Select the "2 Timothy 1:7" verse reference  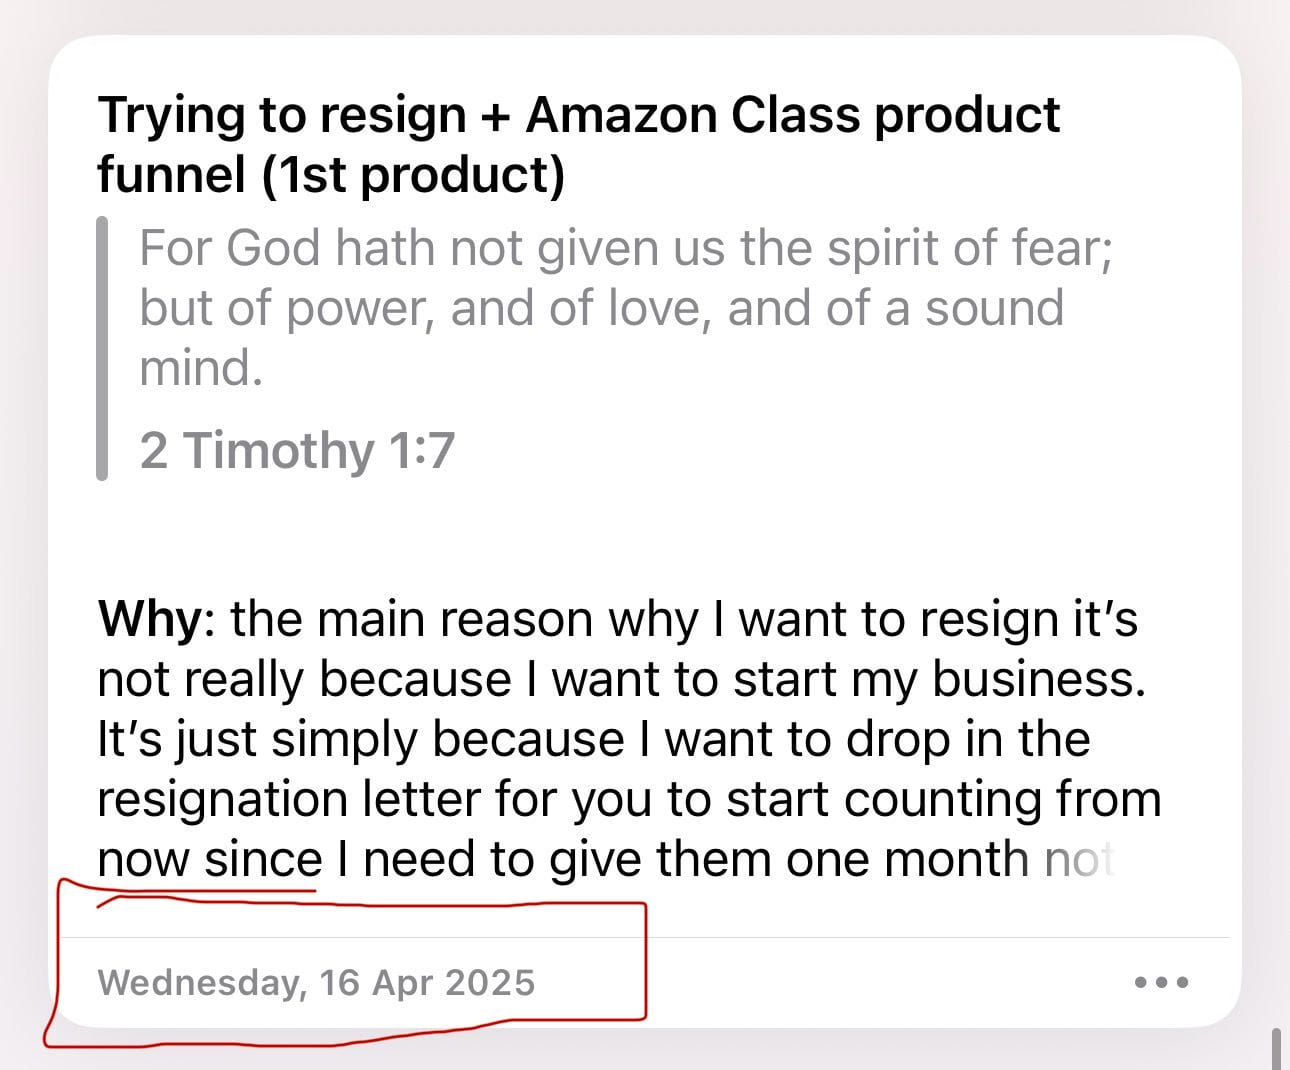point(297,450)
